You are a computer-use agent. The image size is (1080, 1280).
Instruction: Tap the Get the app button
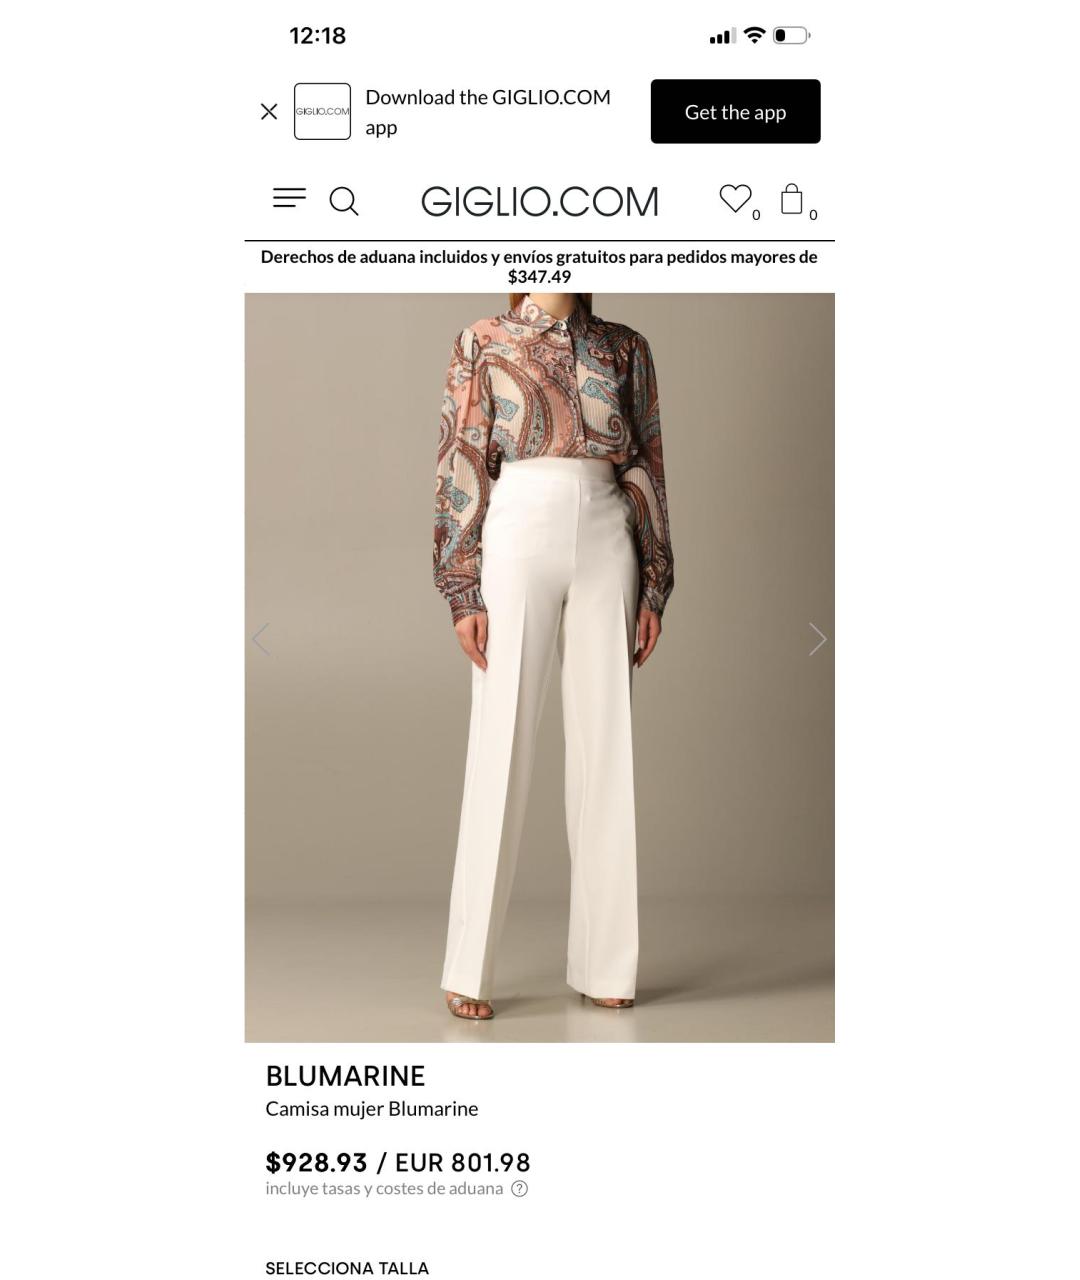click(x=735, y=111)
